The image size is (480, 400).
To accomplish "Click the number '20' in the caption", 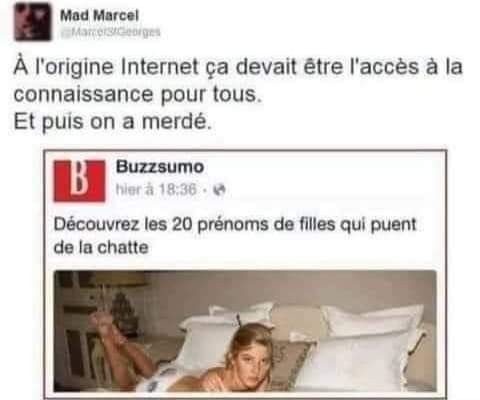I will pyautogui.click(x=182, y=224).
